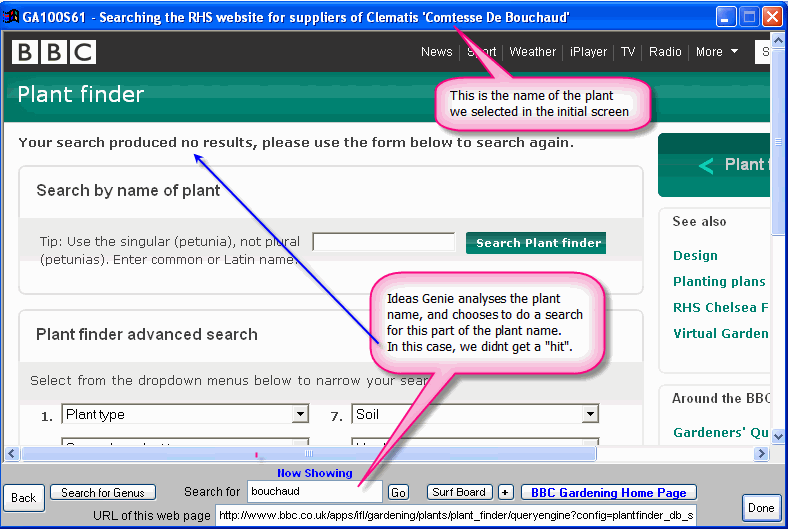The width and height of the screenshot is (788, 529).
Task: Click the plus button beside Surf Board
Action: point(505,492)
